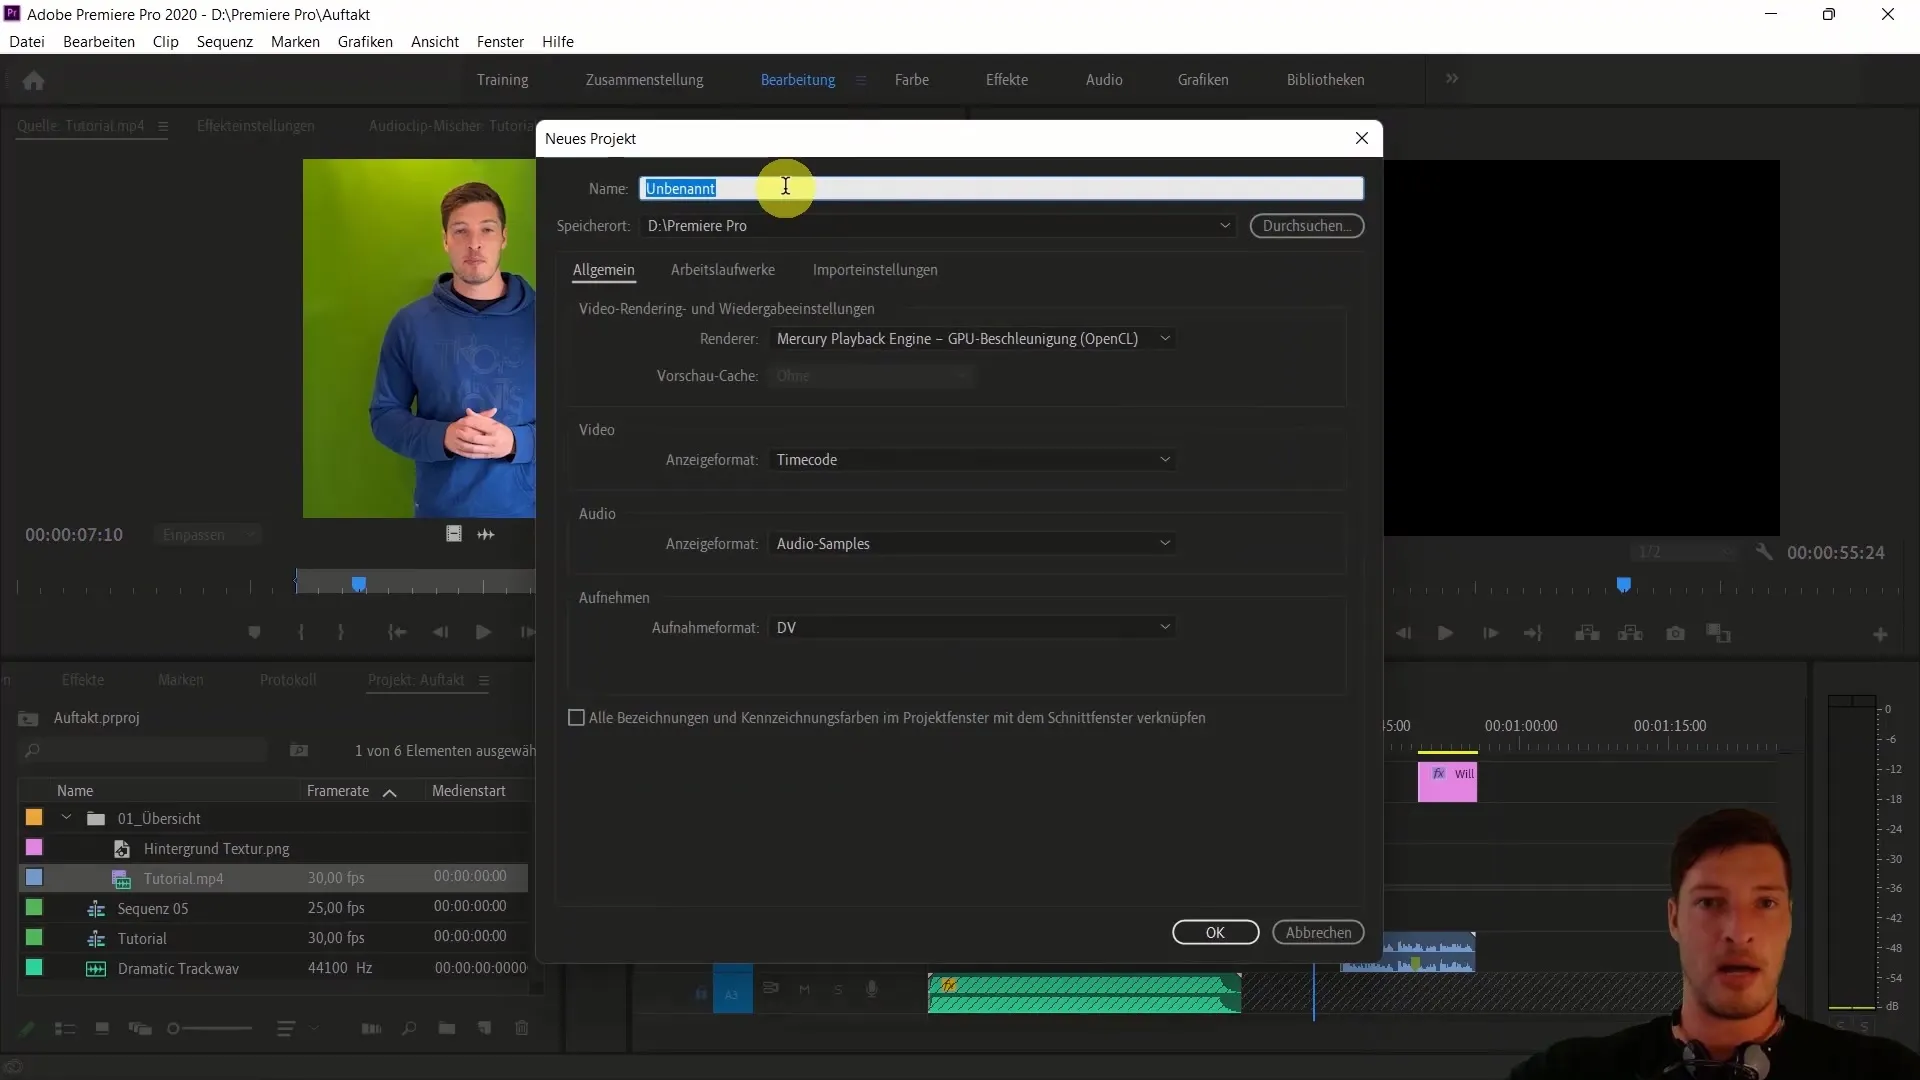Click the new item icon in the project panel
Image resolution: width=1920 pixels, height=1080 pixels.
485,1028
